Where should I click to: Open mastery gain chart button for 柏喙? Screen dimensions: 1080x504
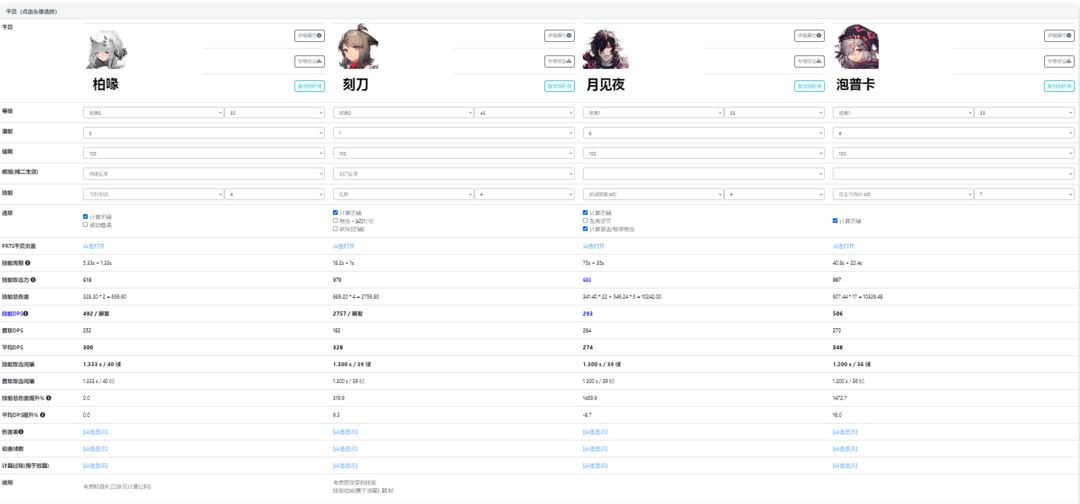click(309, 61)
